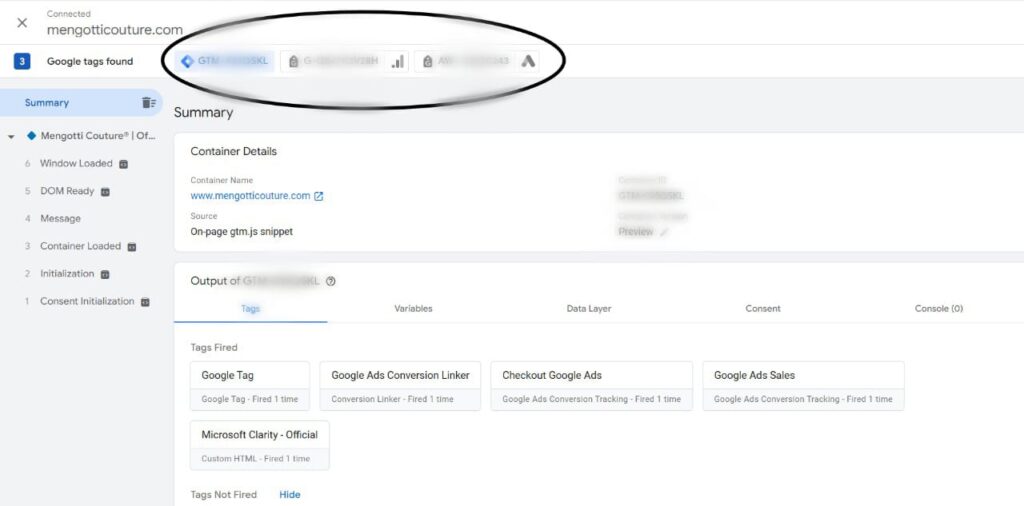Click Hide next to Tags Not Fired

tap(290, 494)
